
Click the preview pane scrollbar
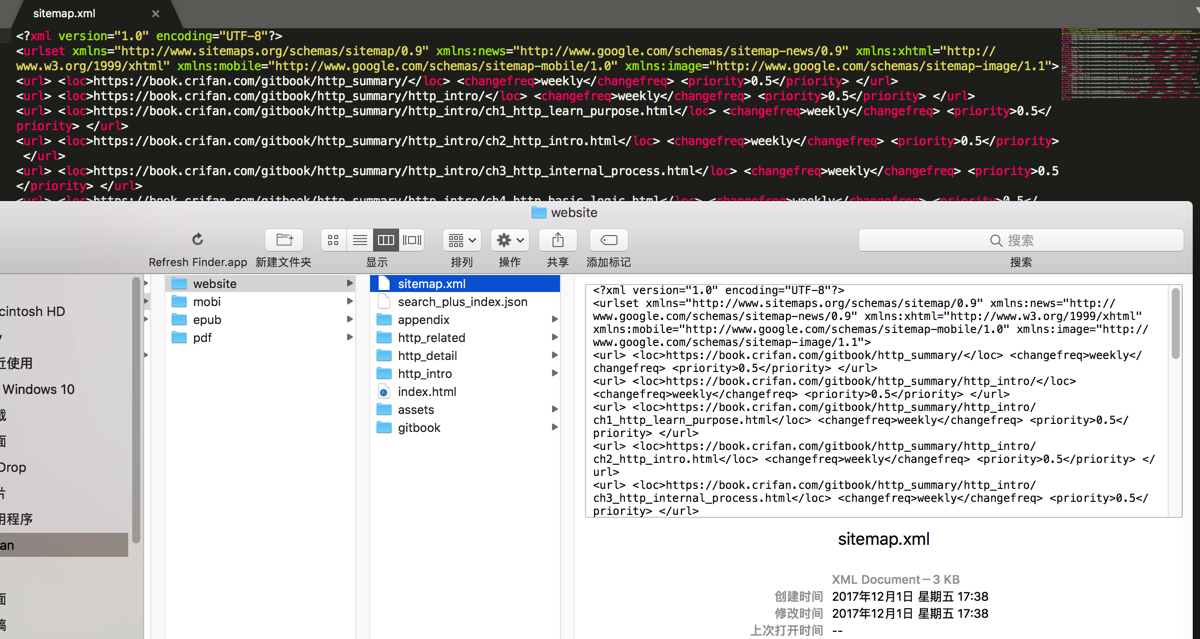click(1175, 325)
